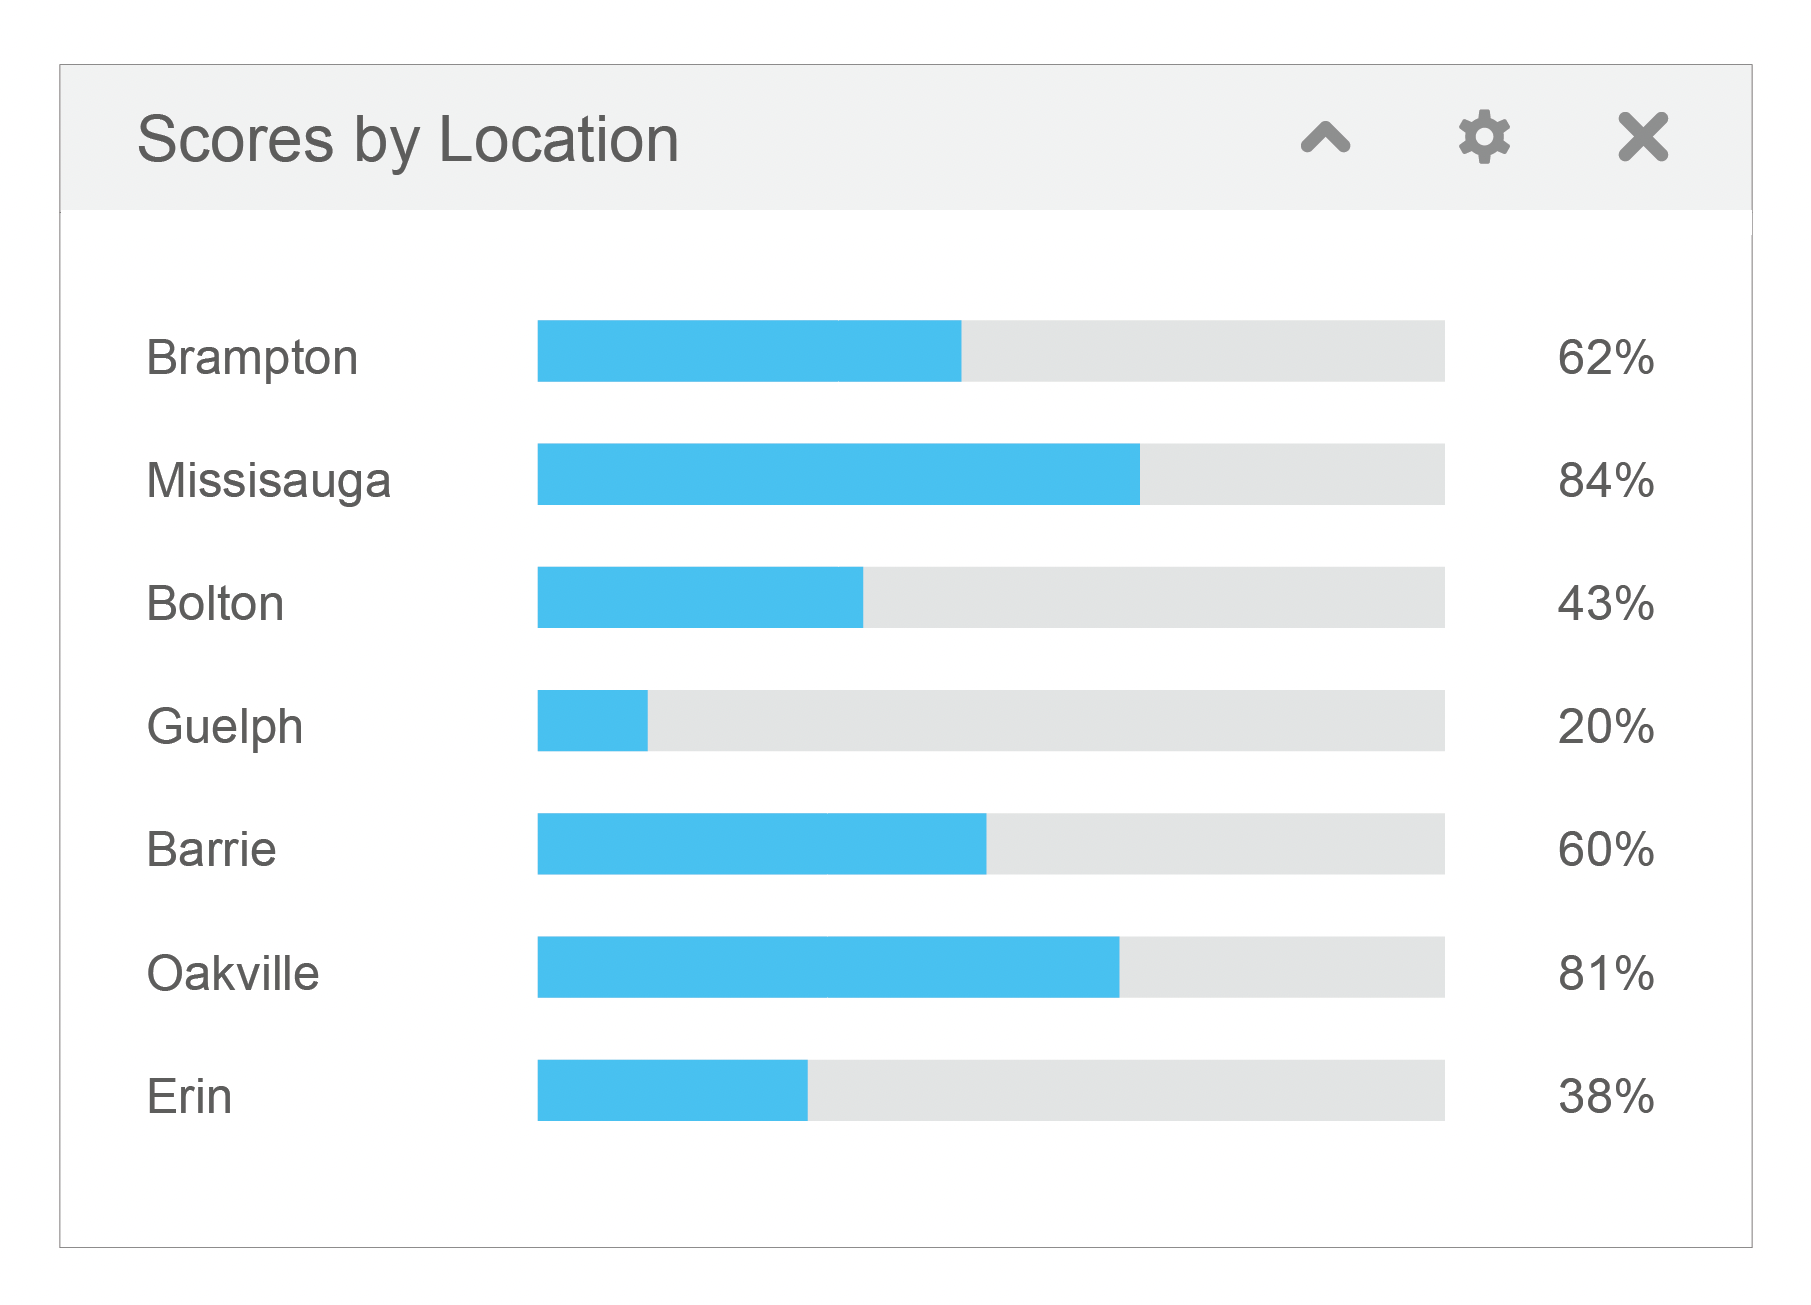Click the Barrie score bar
1811x1305 pixels.
(990, 844)
